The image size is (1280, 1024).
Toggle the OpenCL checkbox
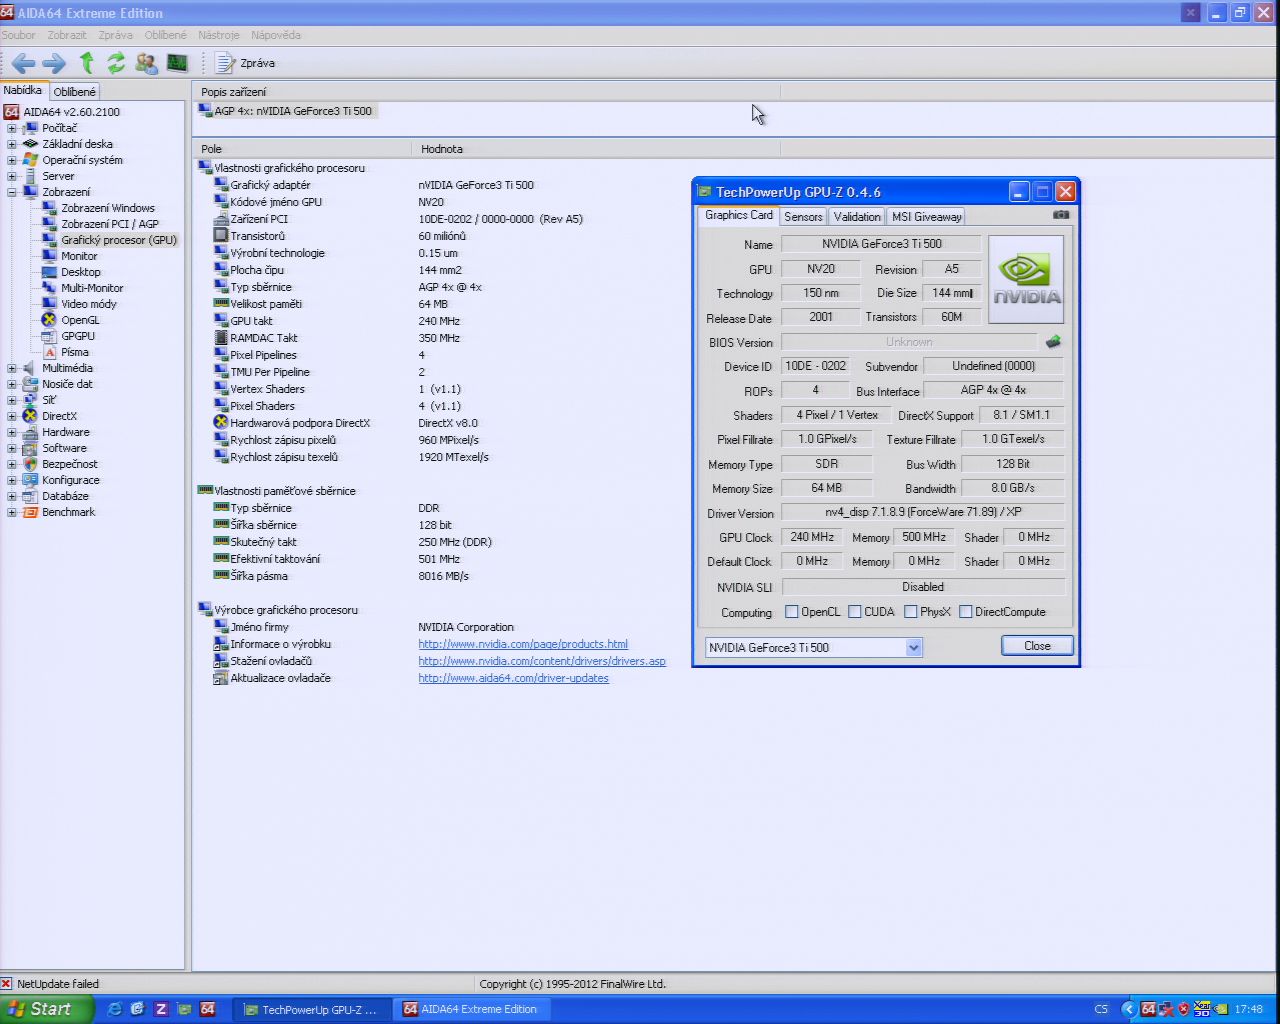point(792,612)
